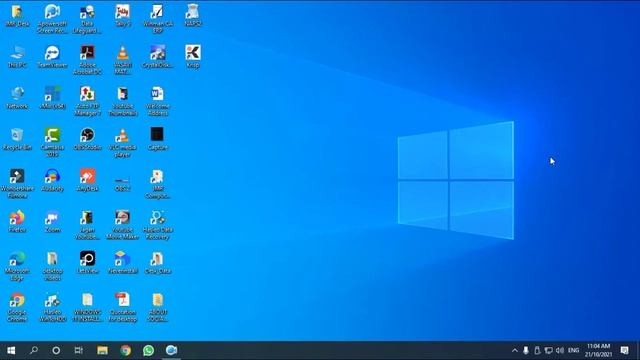Select the WINDOWS 11 INSTALL file
The width and height of the screenshot is (640, 360).
[87, 307]
